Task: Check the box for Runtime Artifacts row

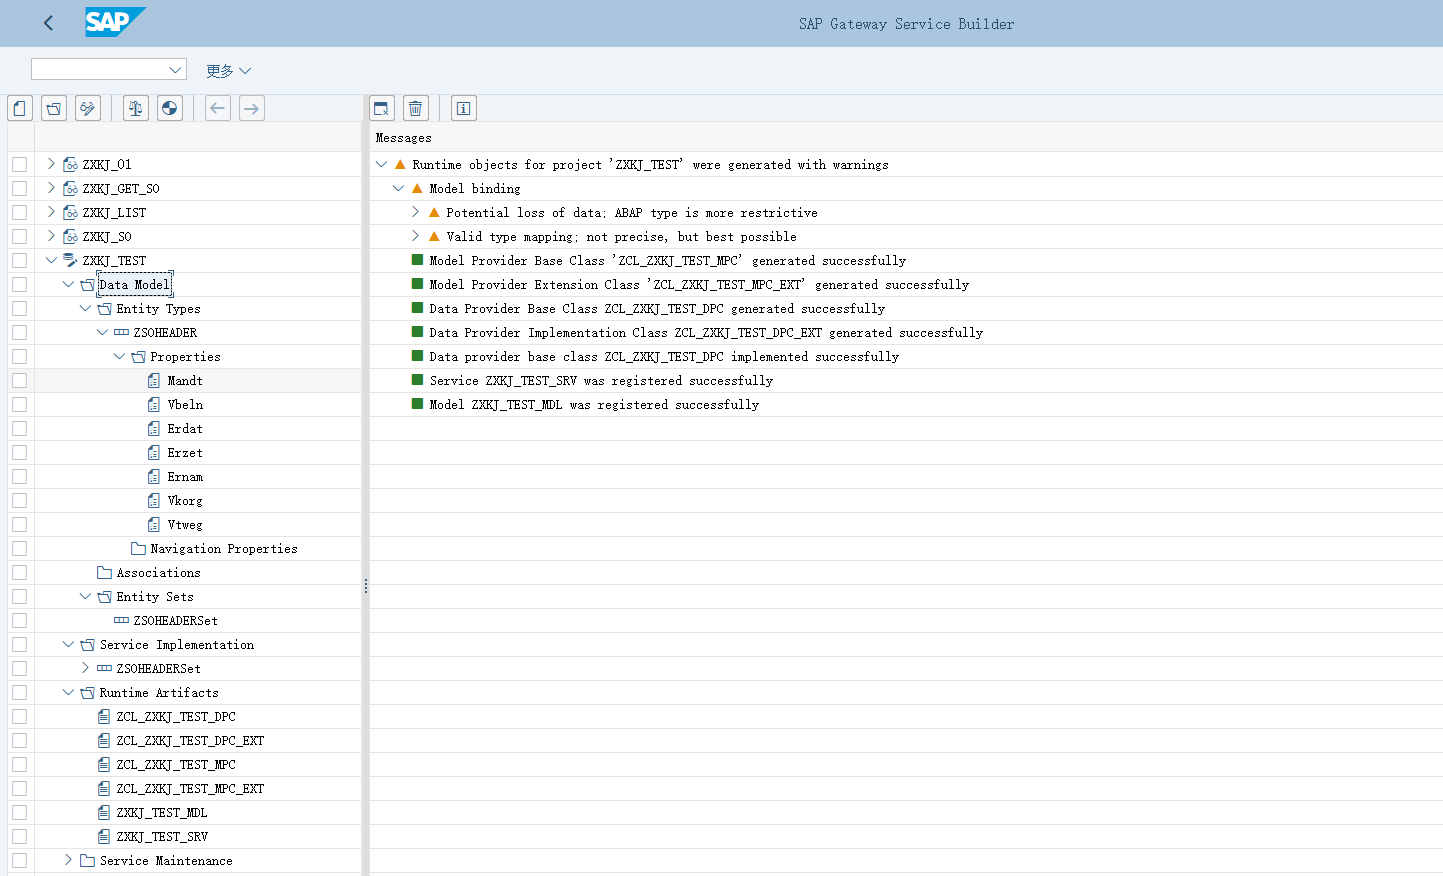Action: click(20, 692)
